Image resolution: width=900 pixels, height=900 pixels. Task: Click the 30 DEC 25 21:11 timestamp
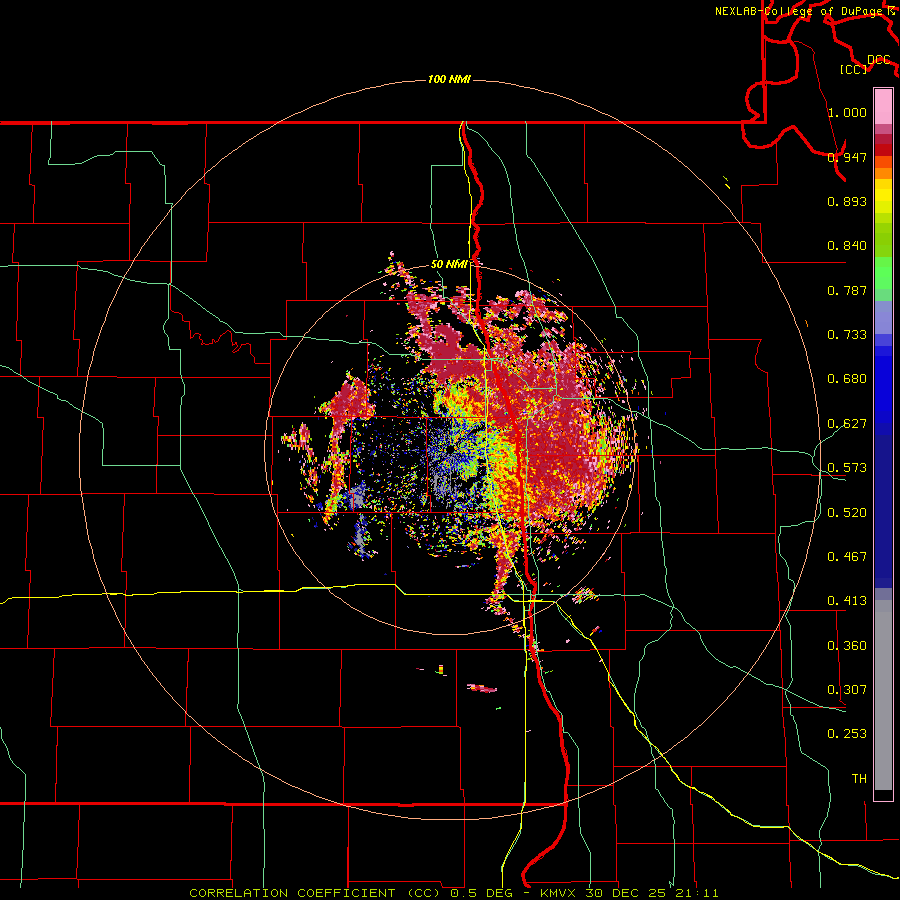[x=651, y=893]
